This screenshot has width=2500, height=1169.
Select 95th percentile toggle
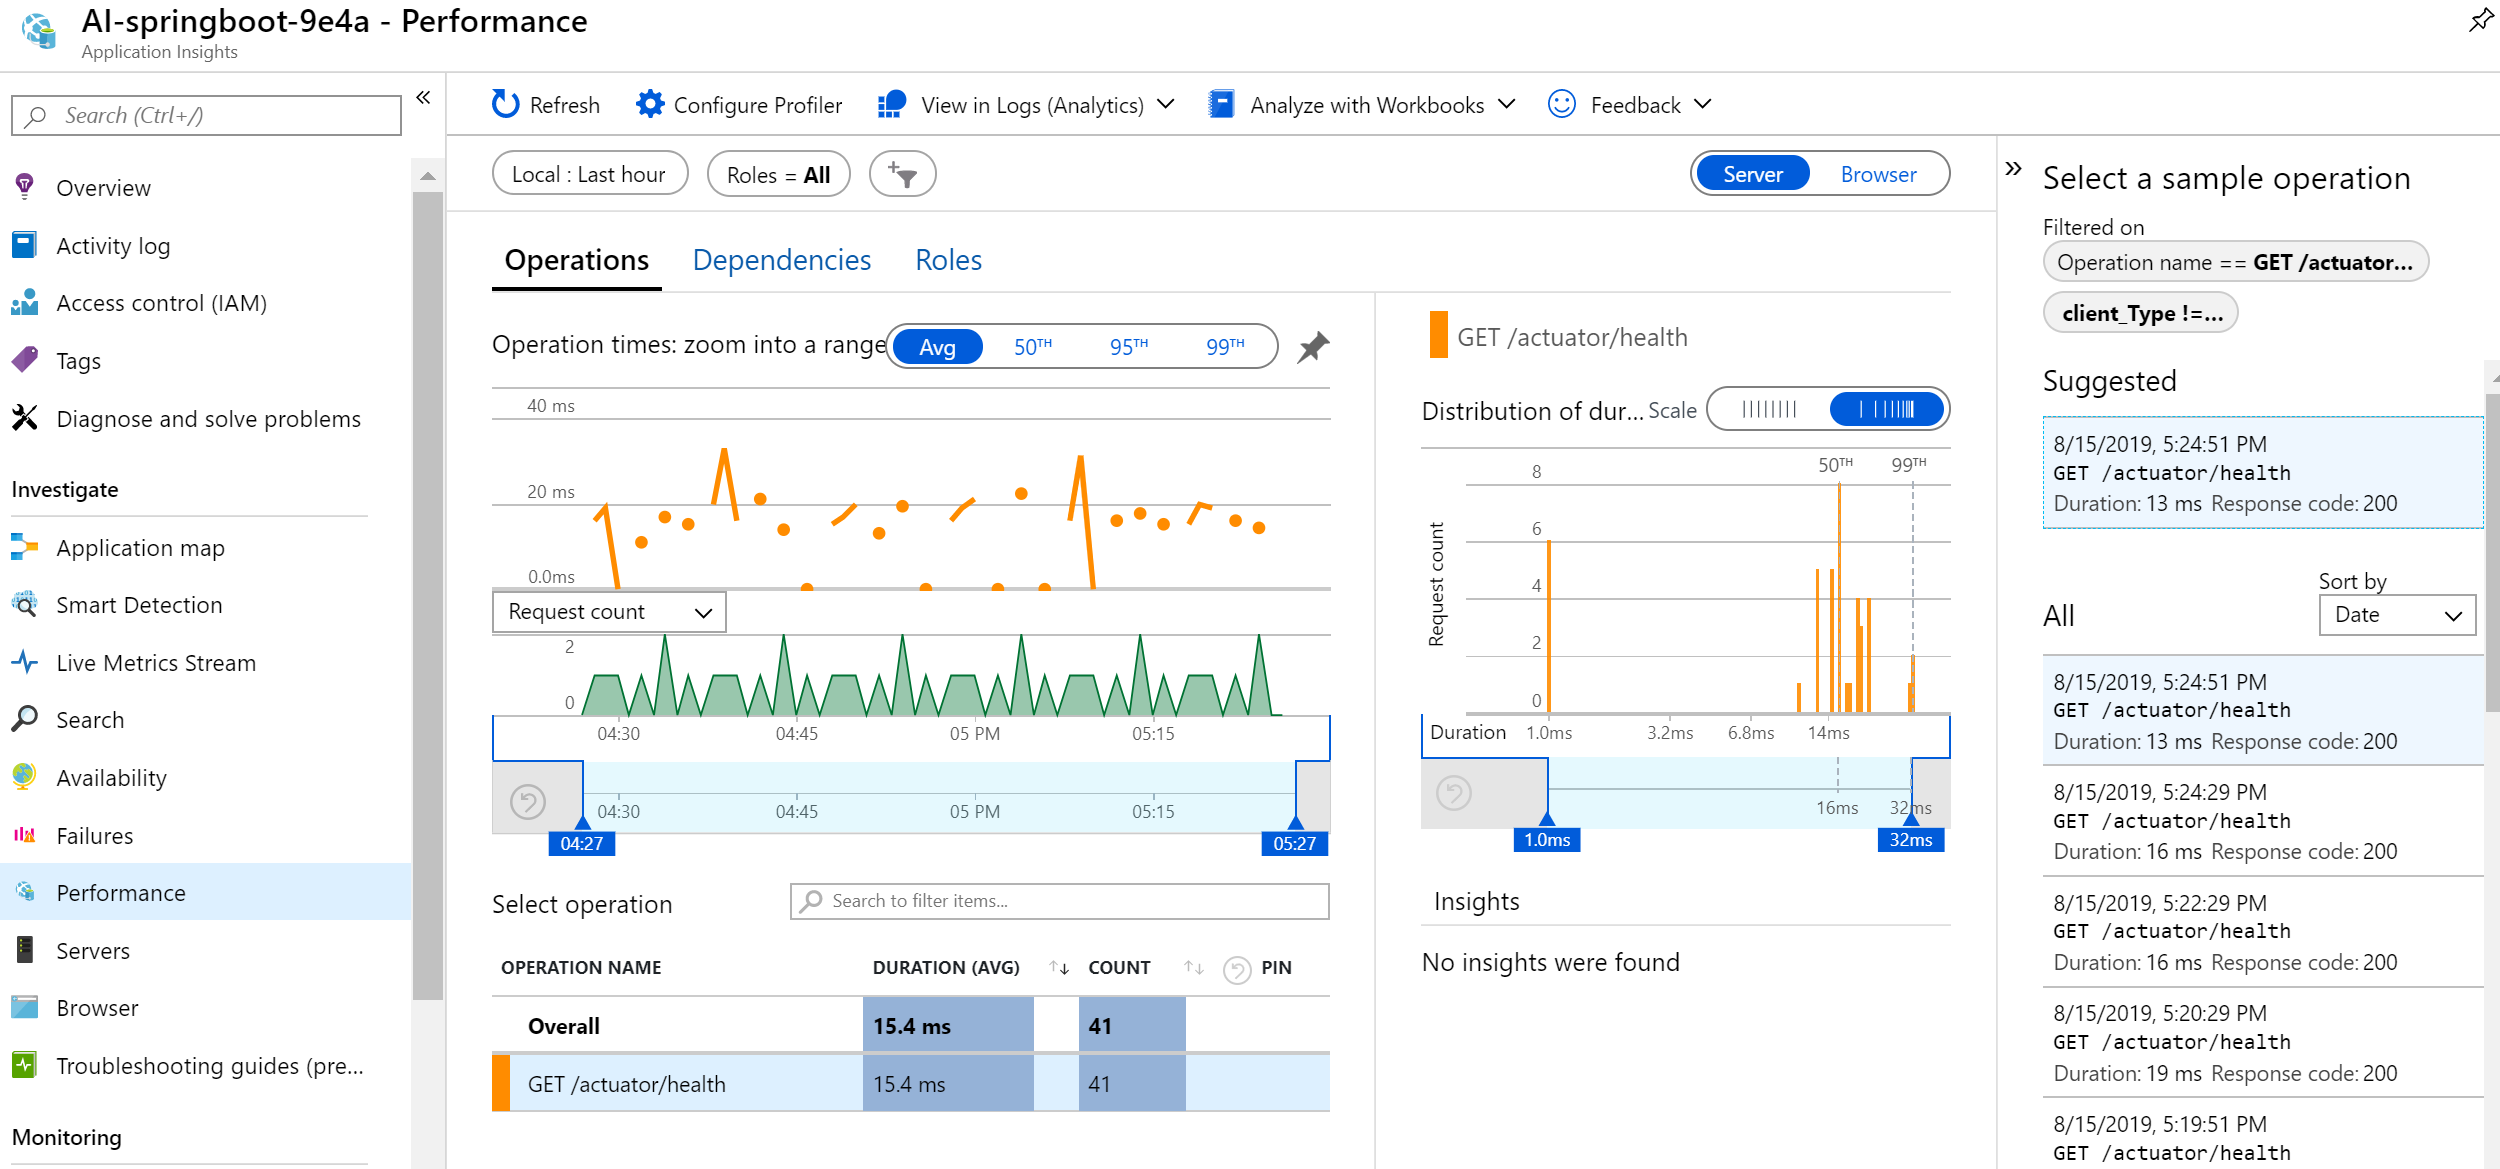1129,347
